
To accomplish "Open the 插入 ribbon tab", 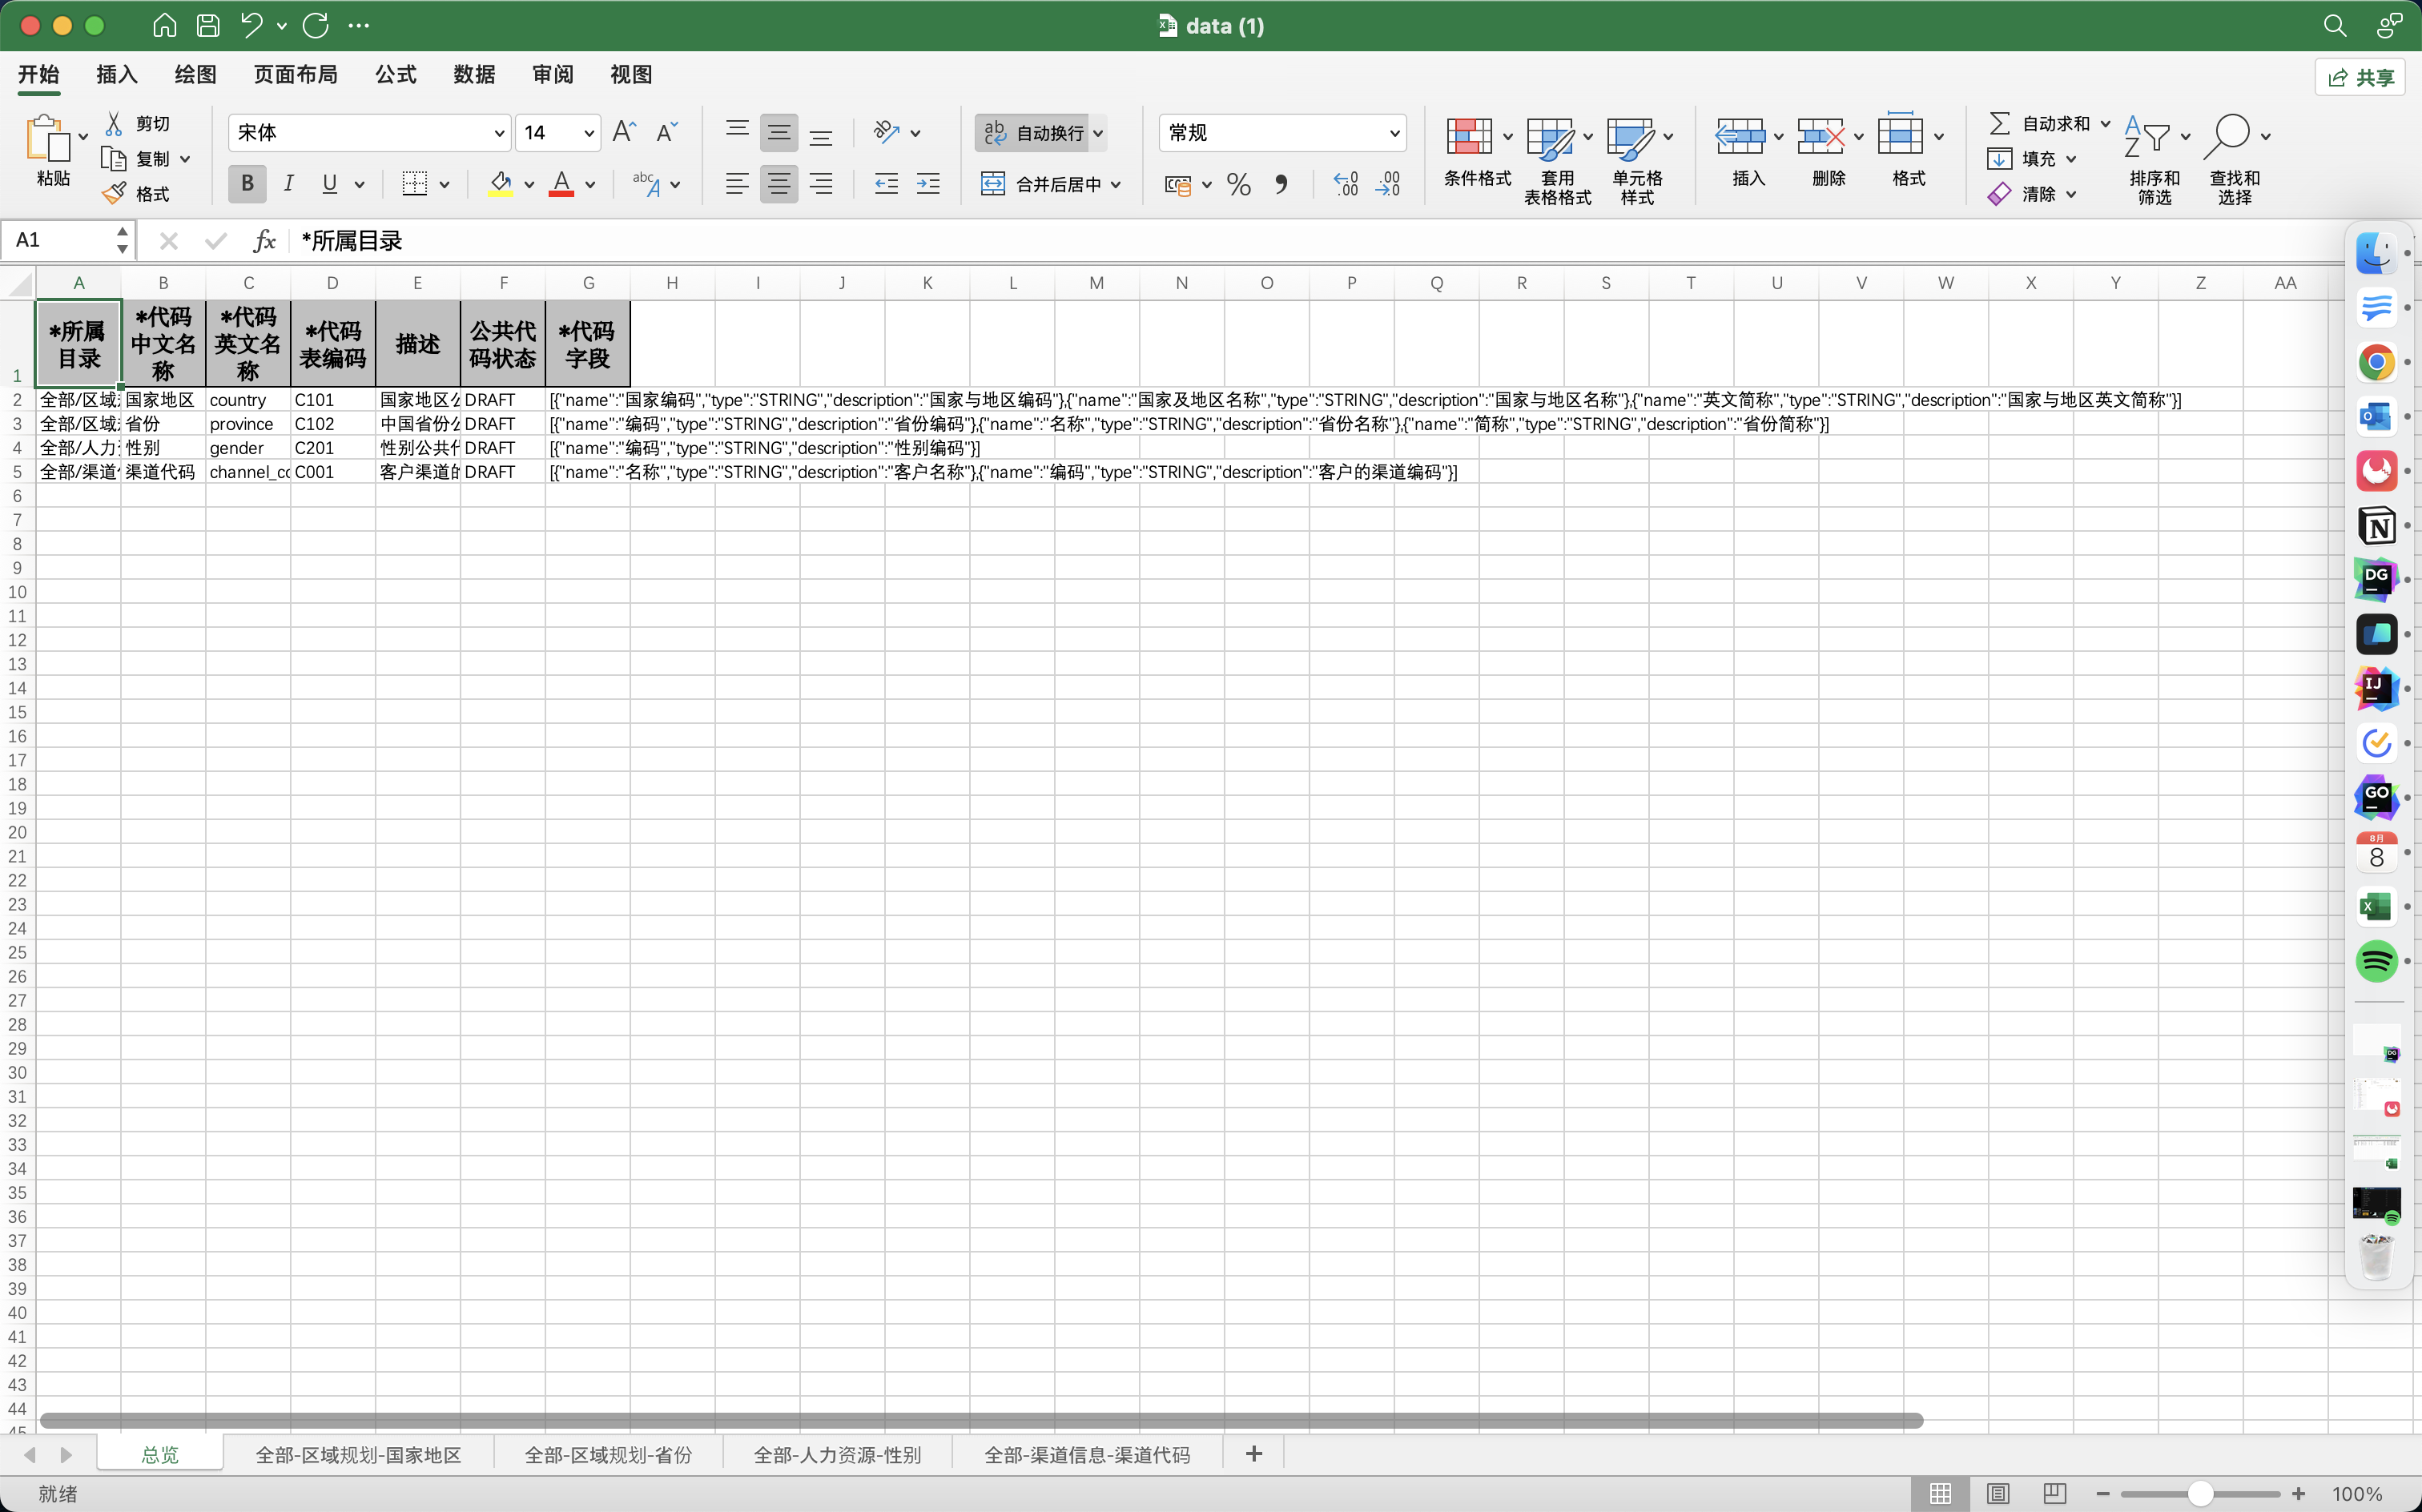I will [116, 74].
